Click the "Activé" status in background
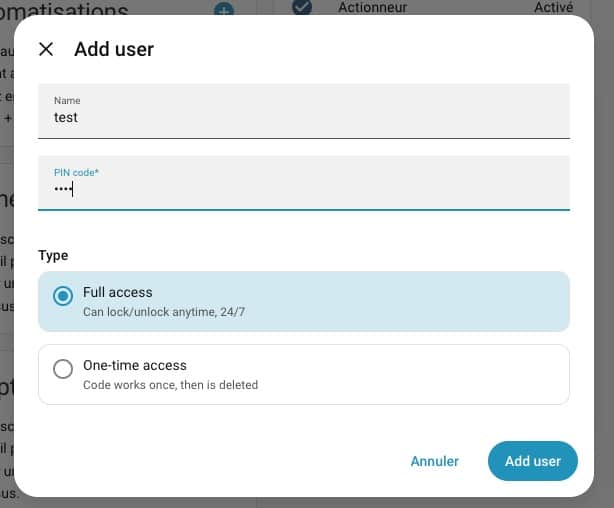The image size is (614, 508). click(x=555, y=7)
